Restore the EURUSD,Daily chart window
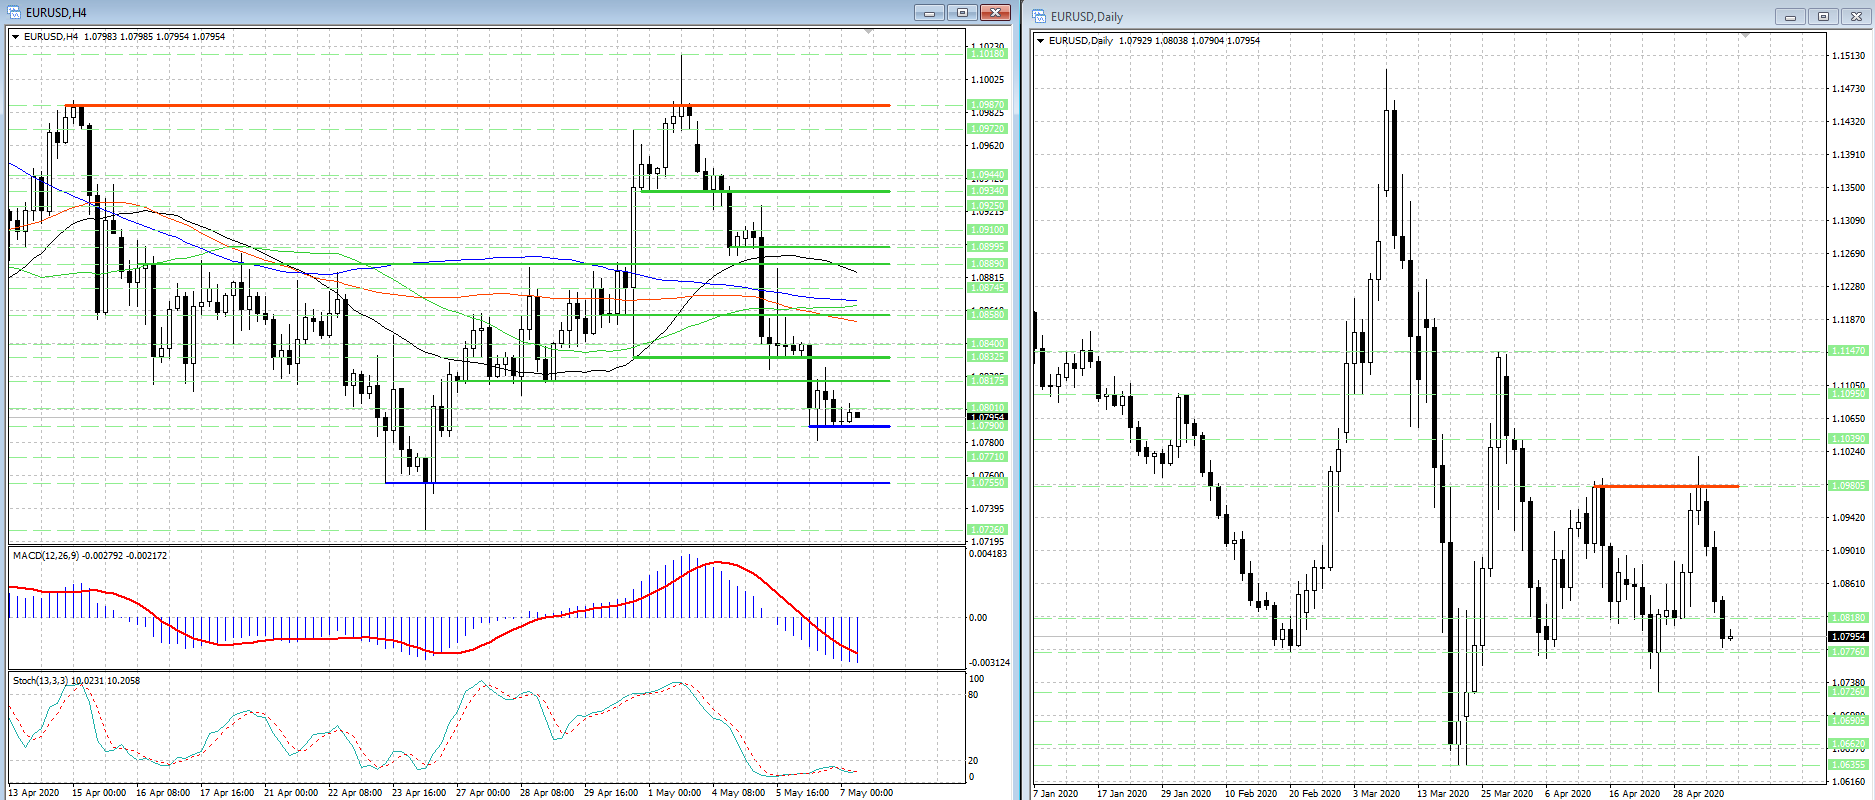This screenshot has height=800, width=1875. (1823, 17)
